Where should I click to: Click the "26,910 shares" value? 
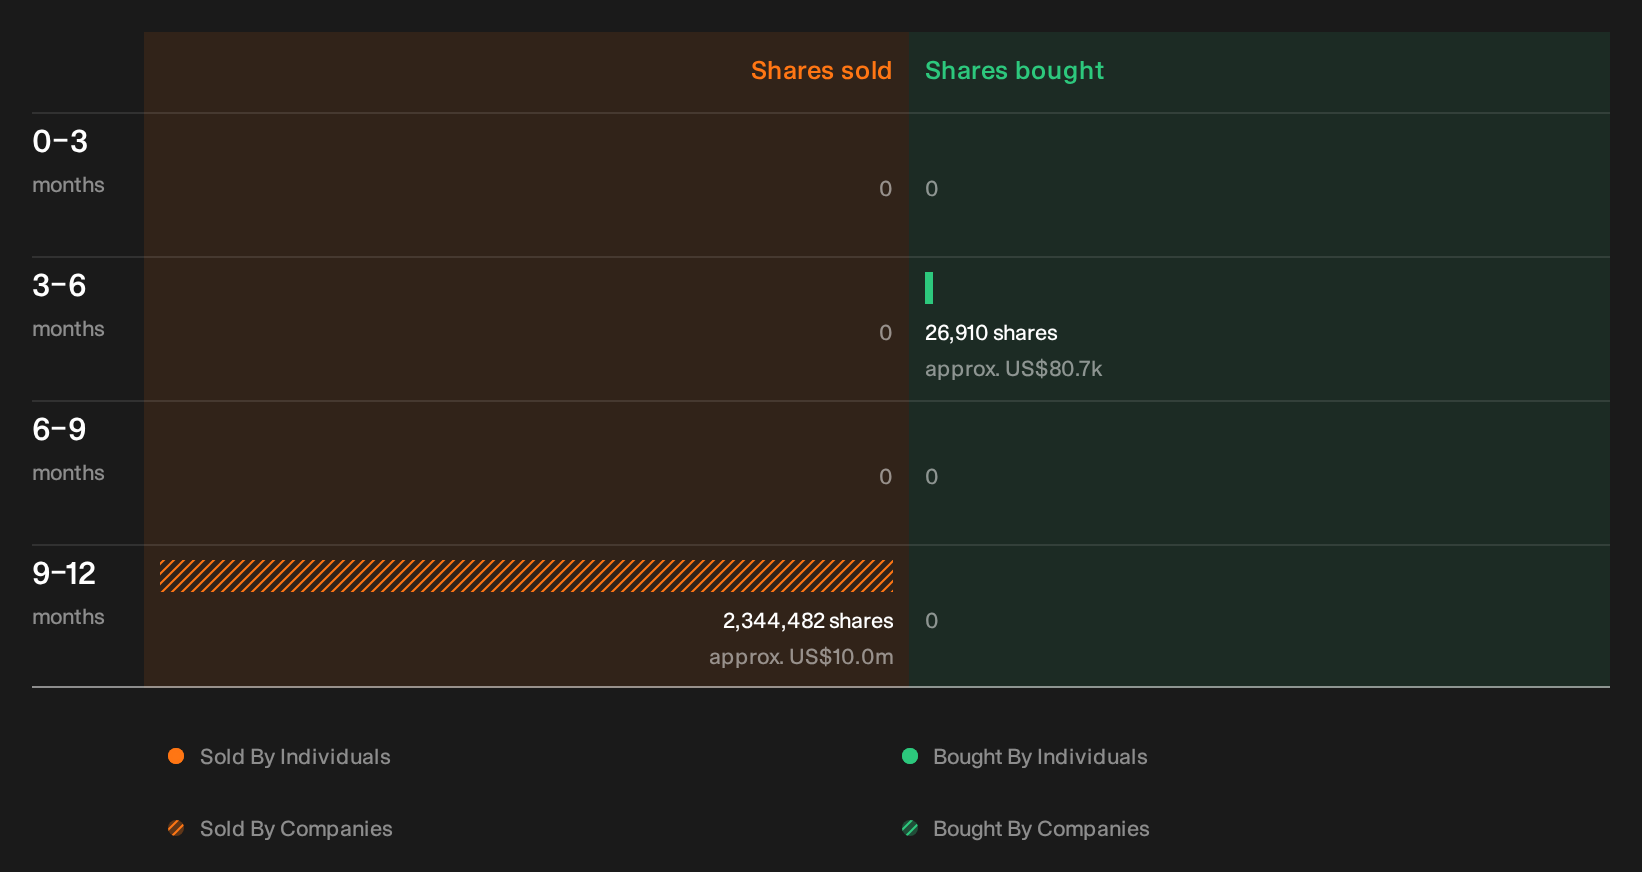point(991,333)
